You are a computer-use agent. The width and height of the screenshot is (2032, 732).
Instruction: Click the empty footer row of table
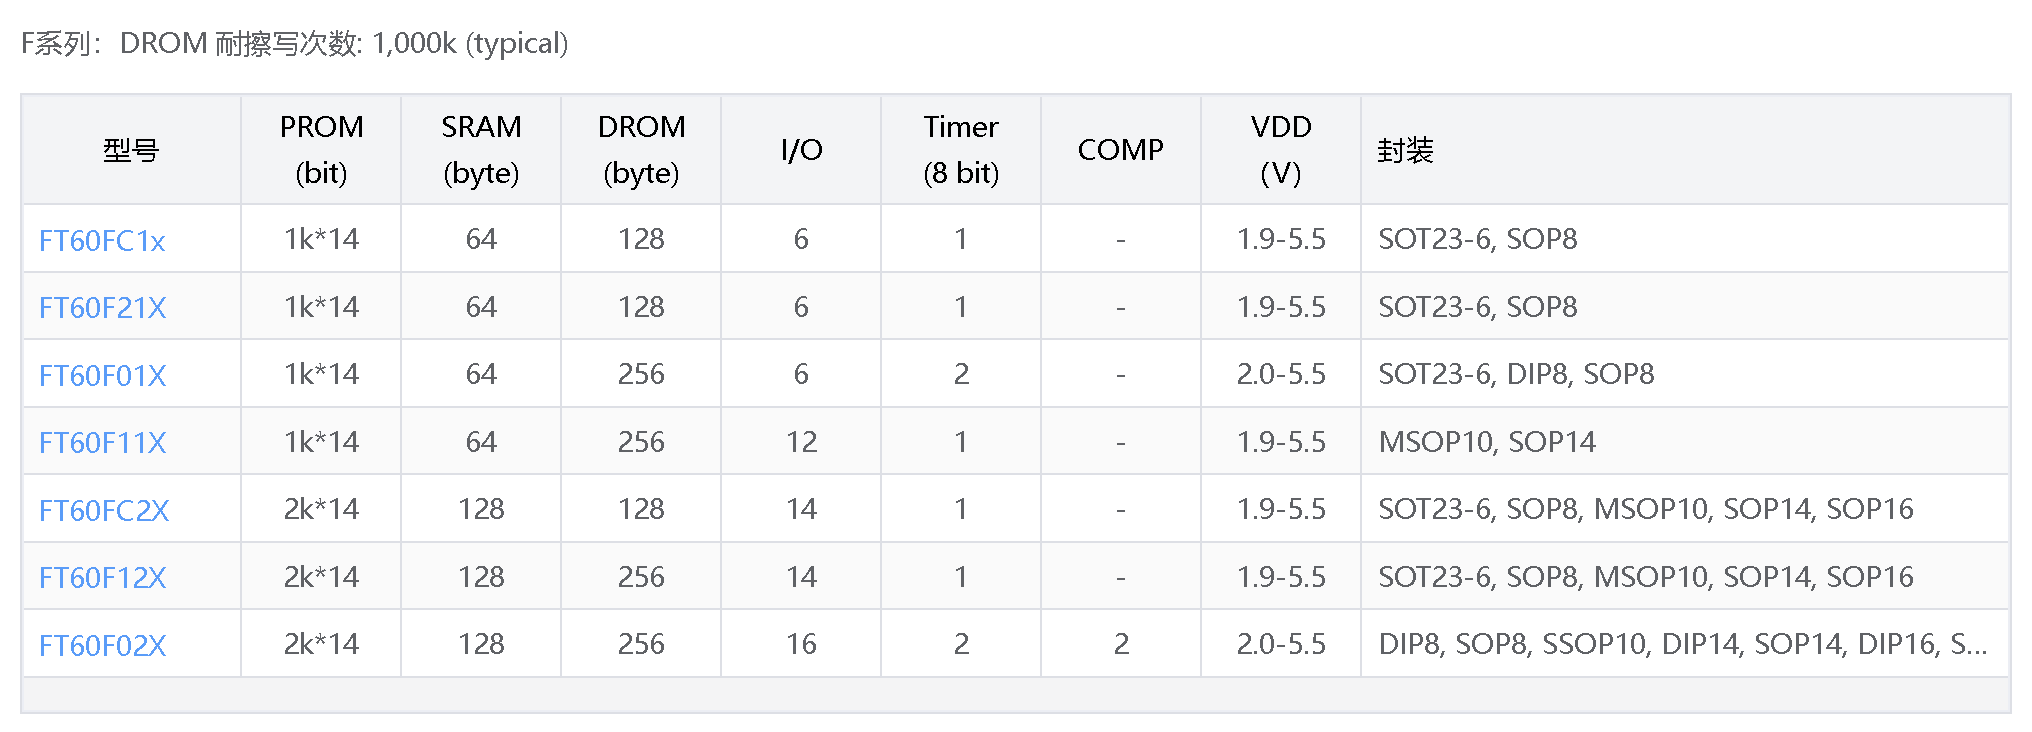[x=1015, y=694]
